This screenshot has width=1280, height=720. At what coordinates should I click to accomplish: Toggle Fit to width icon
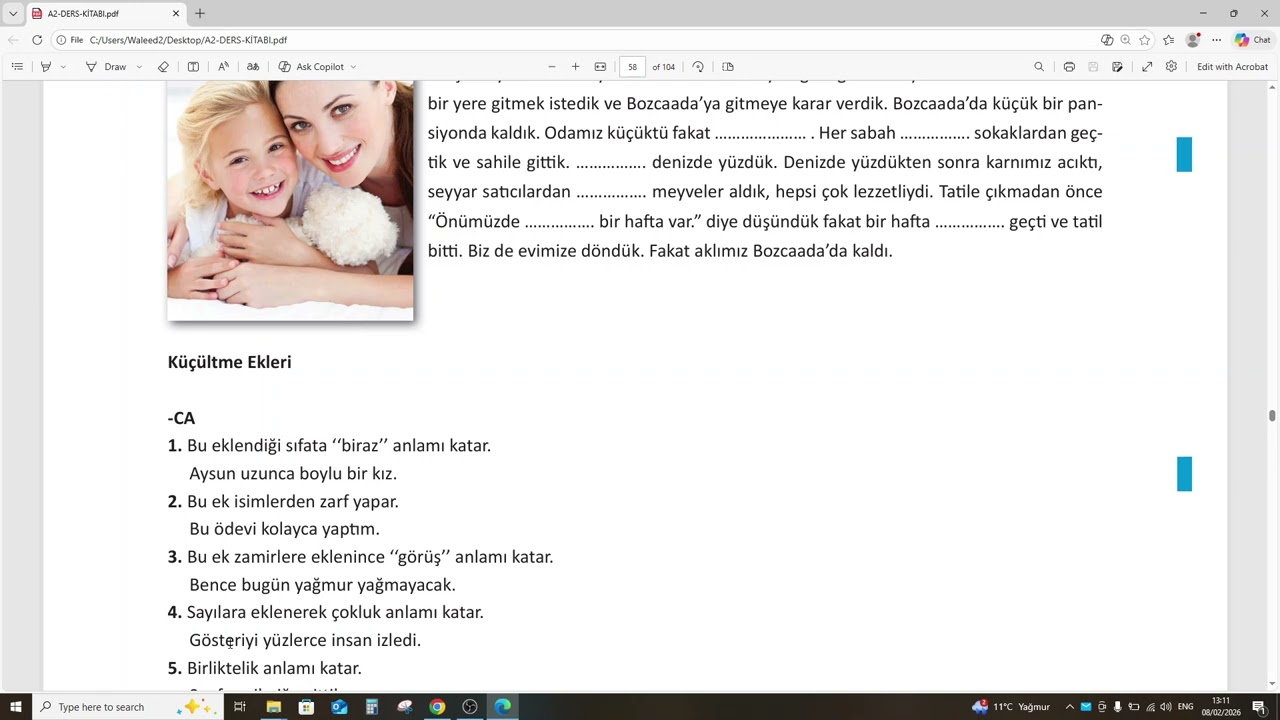[600, 67]
